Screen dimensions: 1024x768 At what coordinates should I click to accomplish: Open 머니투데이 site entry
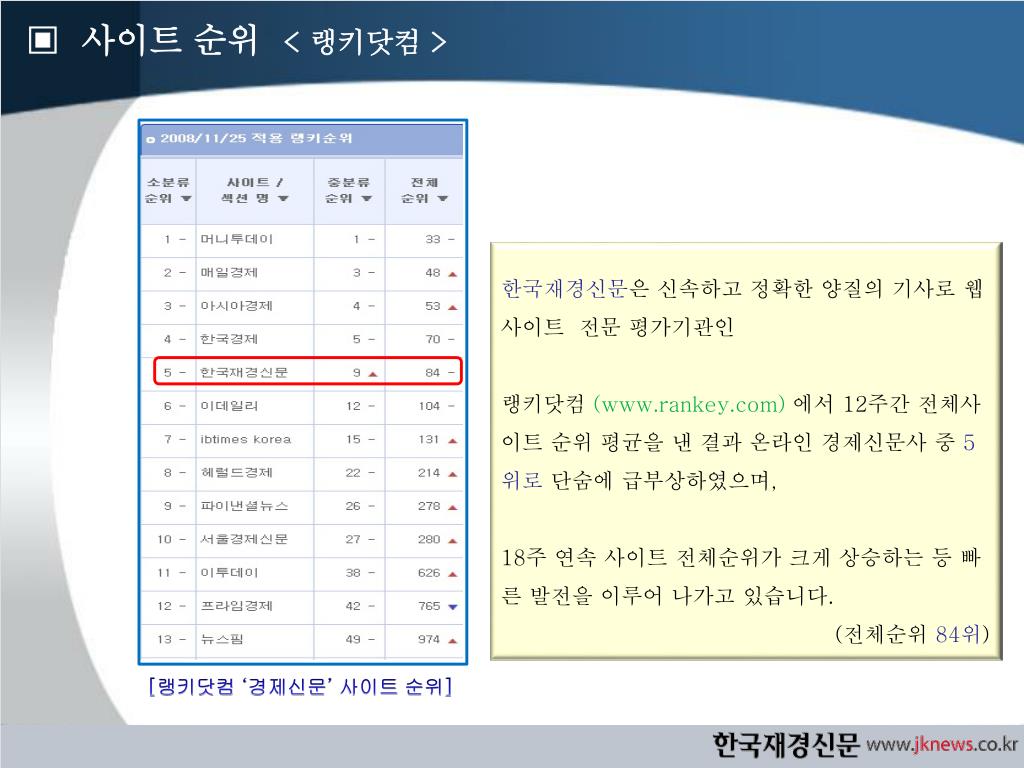pos(236,239)
